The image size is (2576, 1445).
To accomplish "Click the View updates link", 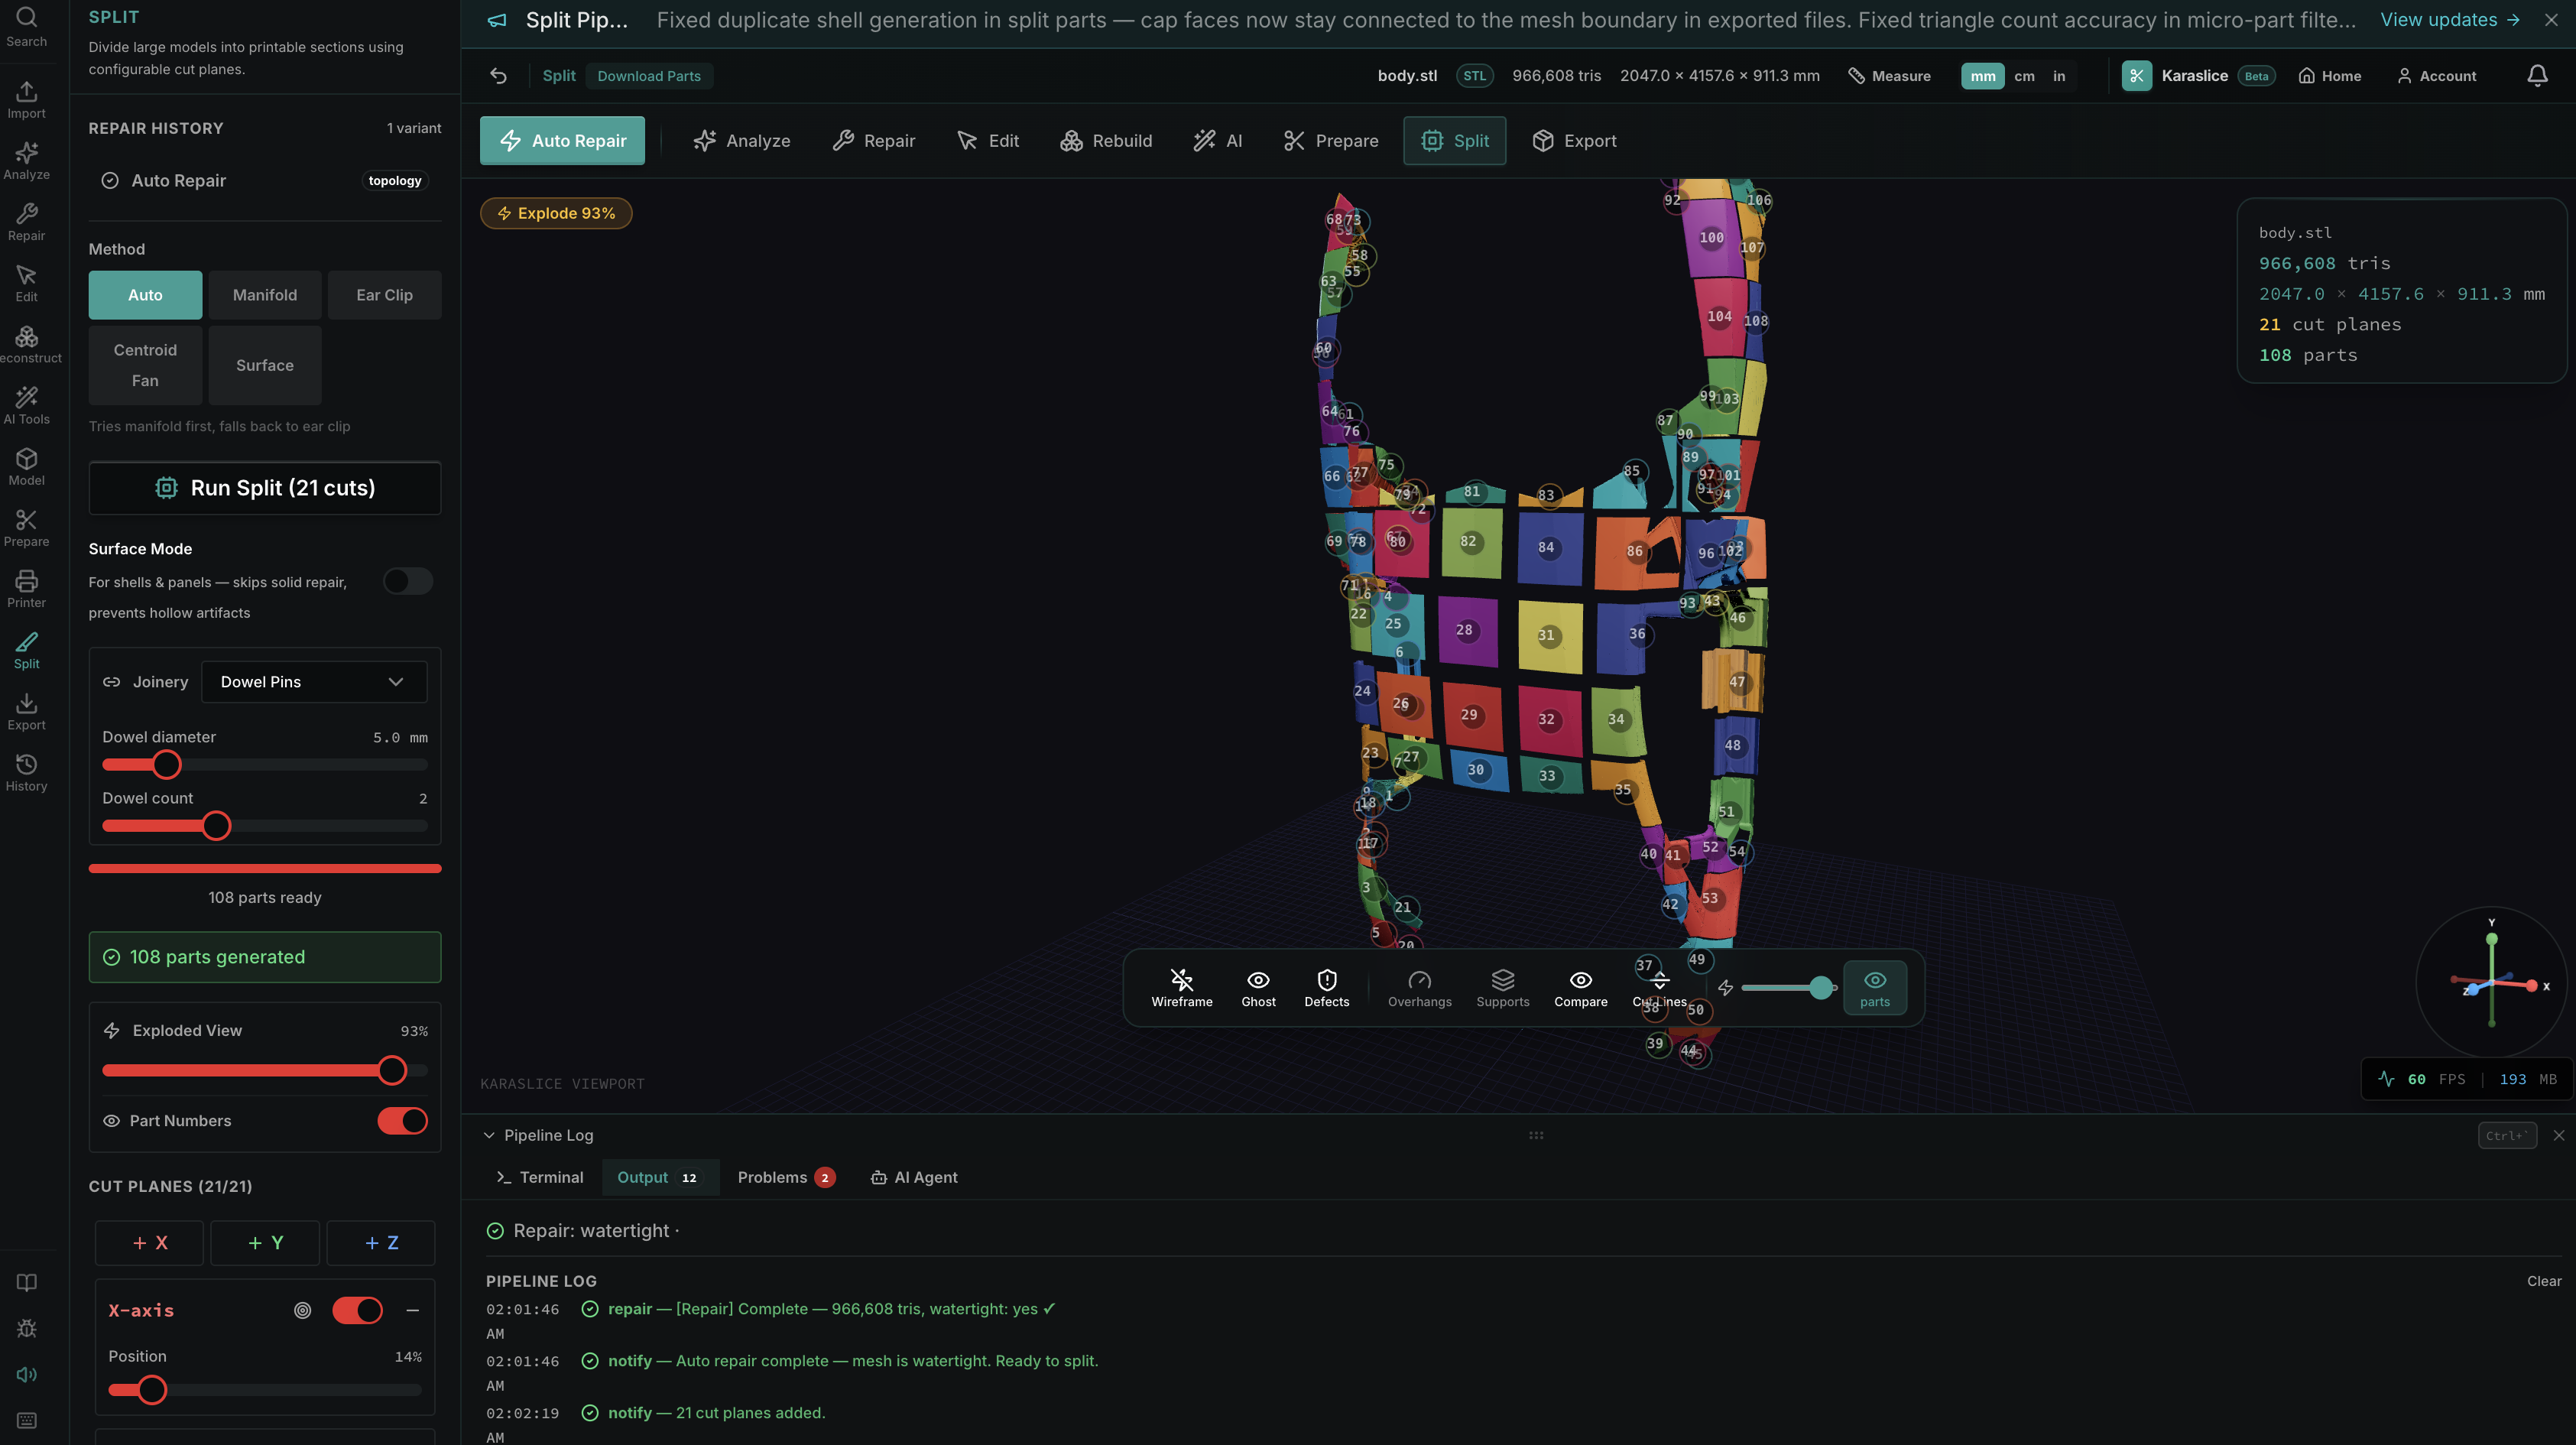I will [2449, 20].
